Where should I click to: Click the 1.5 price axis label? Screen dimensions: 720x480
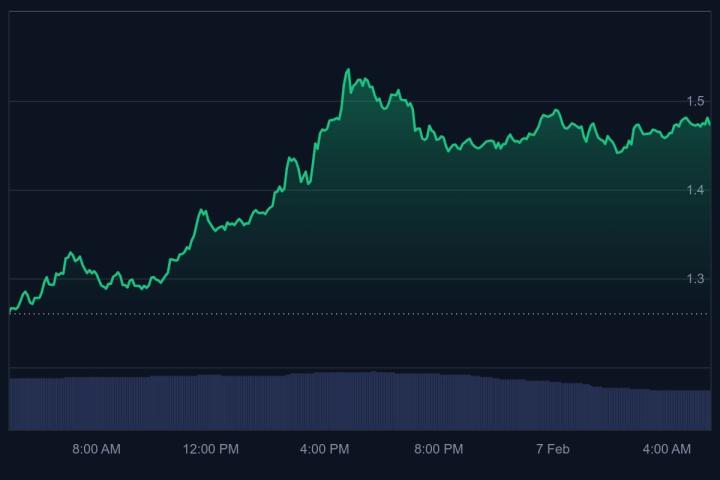[695, 101]
